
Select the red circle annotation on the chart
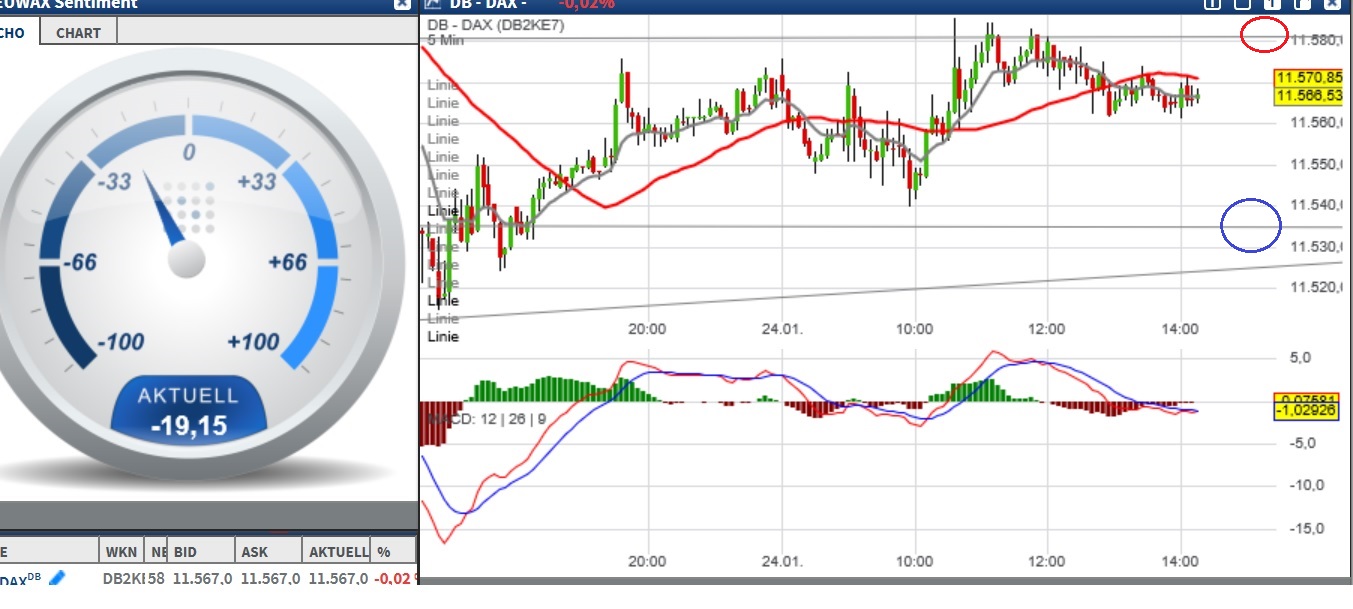1263,34
